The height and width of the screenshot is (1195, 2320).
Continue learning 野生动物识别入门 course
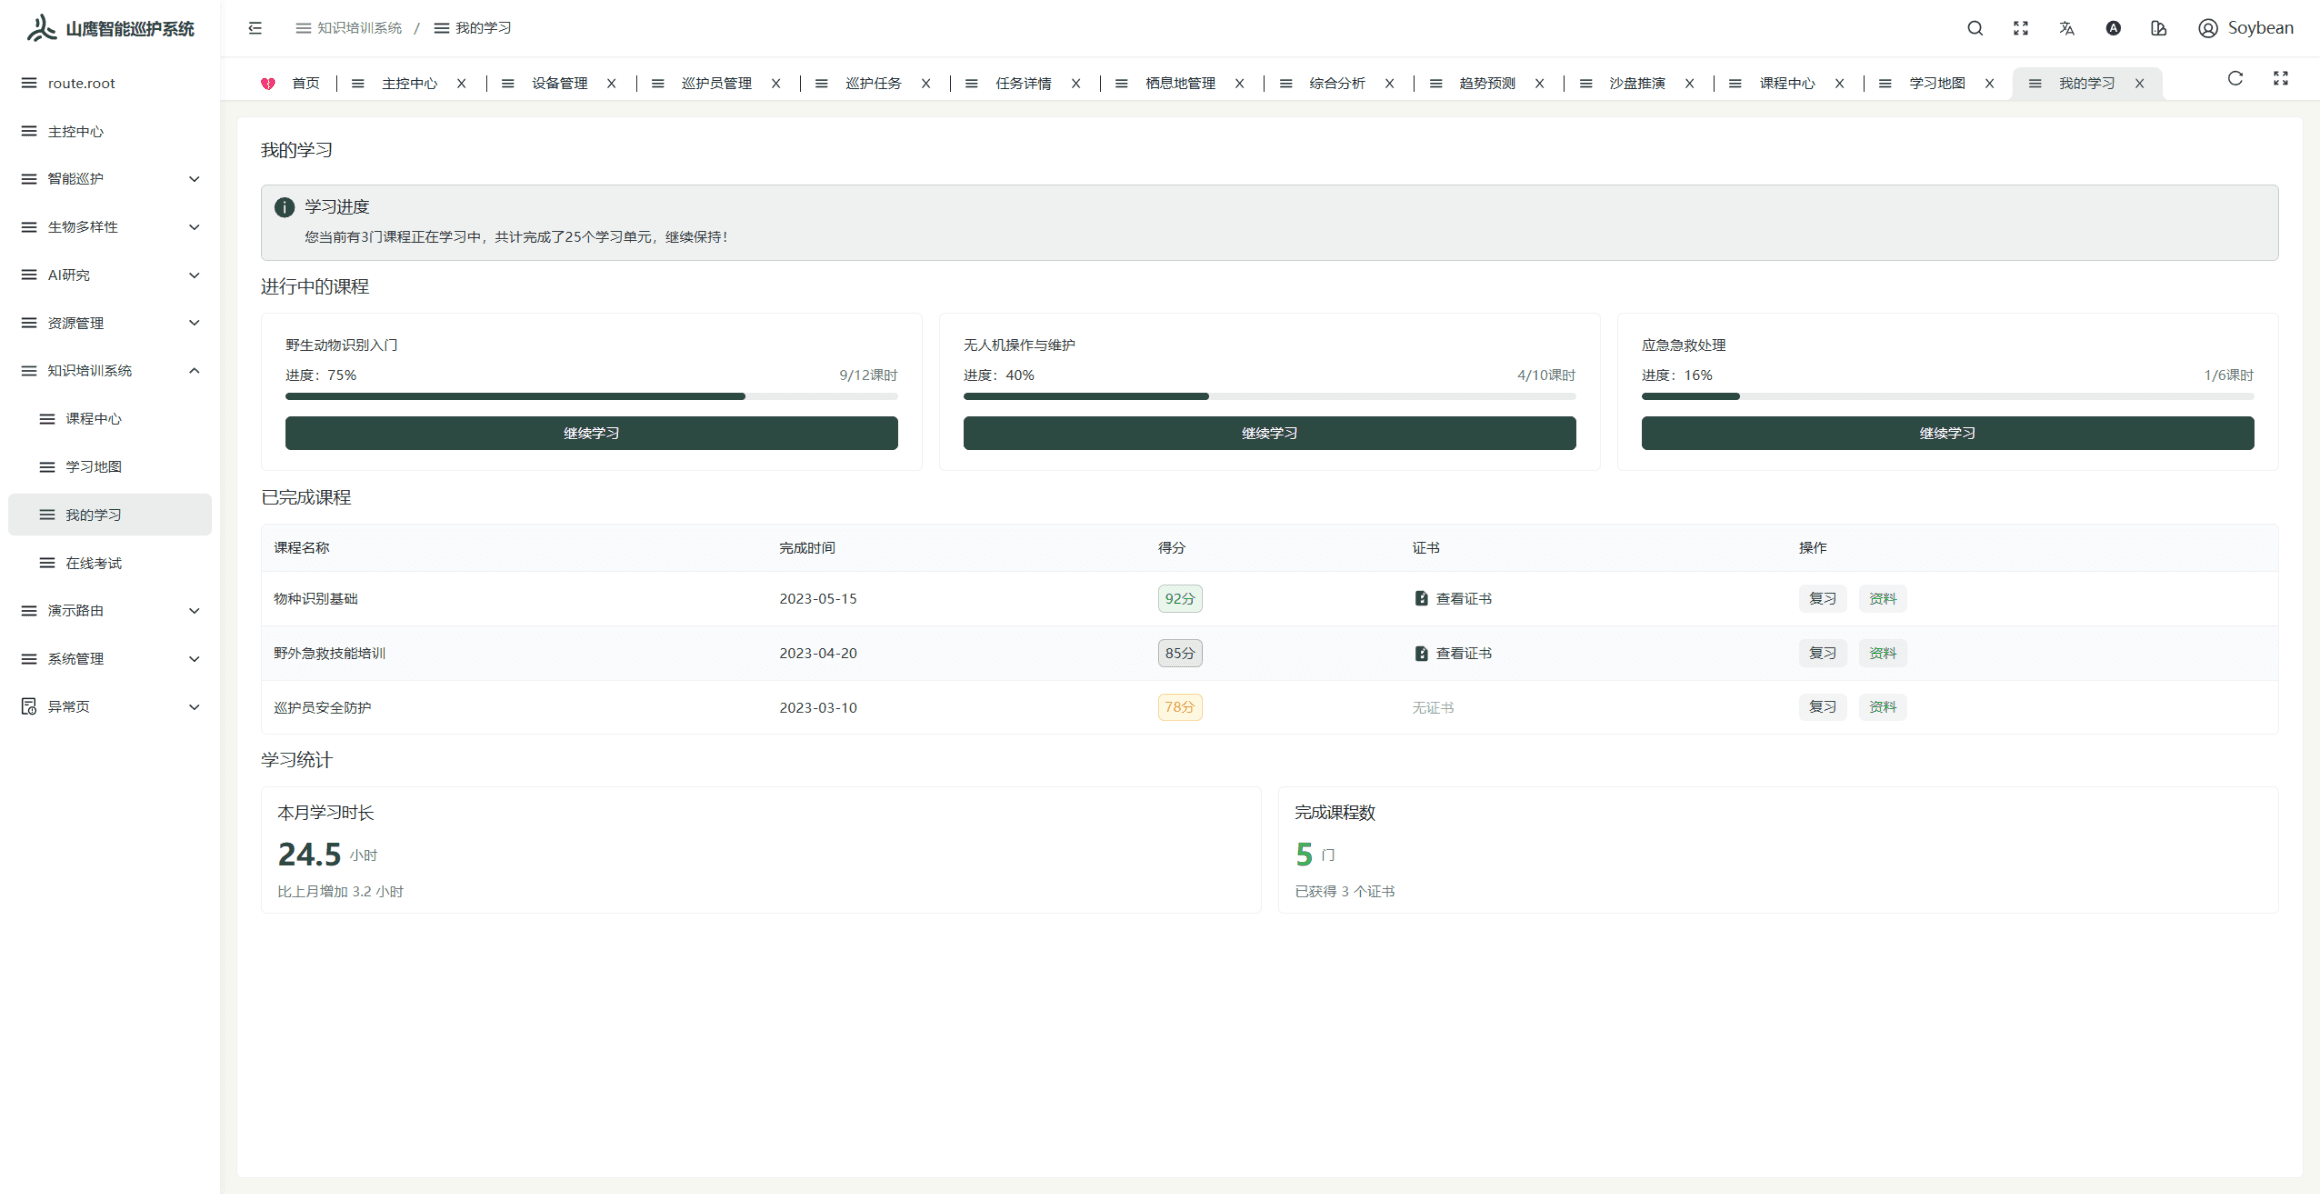click(x=591, y=433)
